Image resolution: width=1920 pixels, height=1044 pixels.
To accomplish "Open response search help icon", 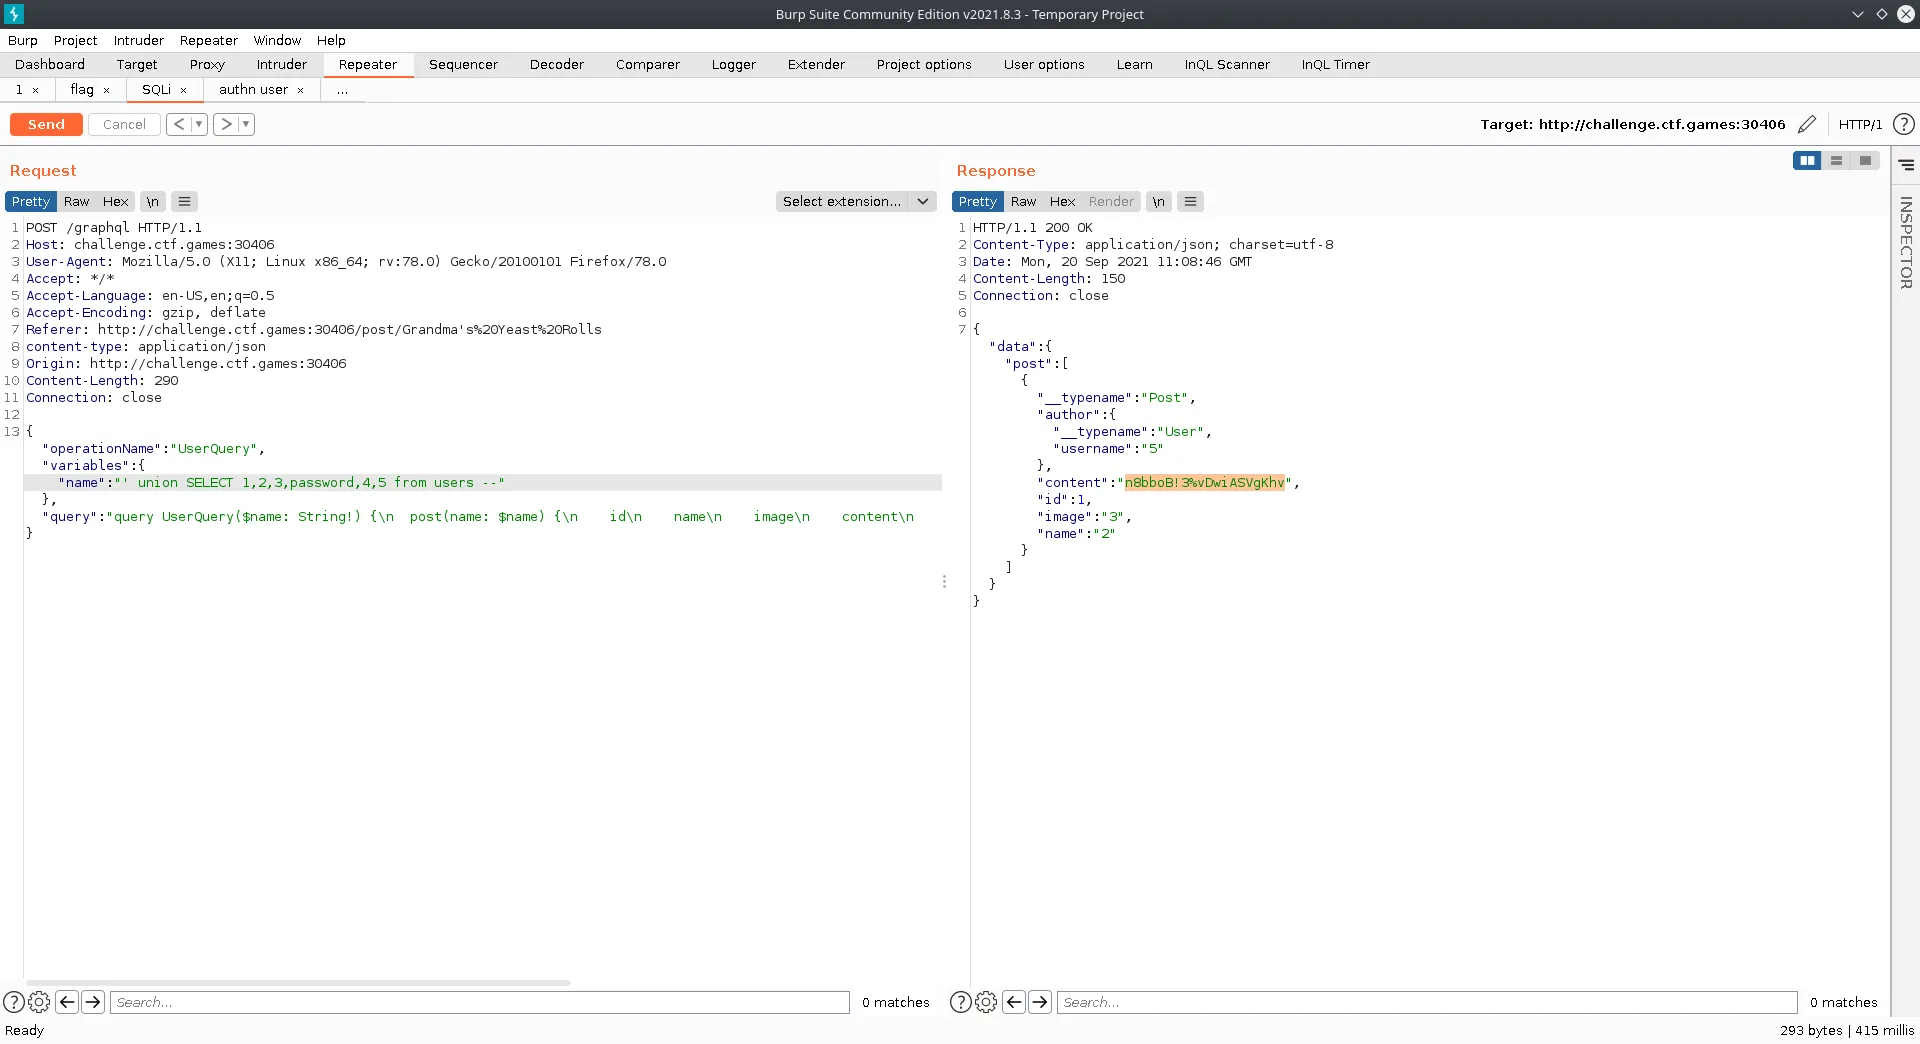I will [960, 1002].
